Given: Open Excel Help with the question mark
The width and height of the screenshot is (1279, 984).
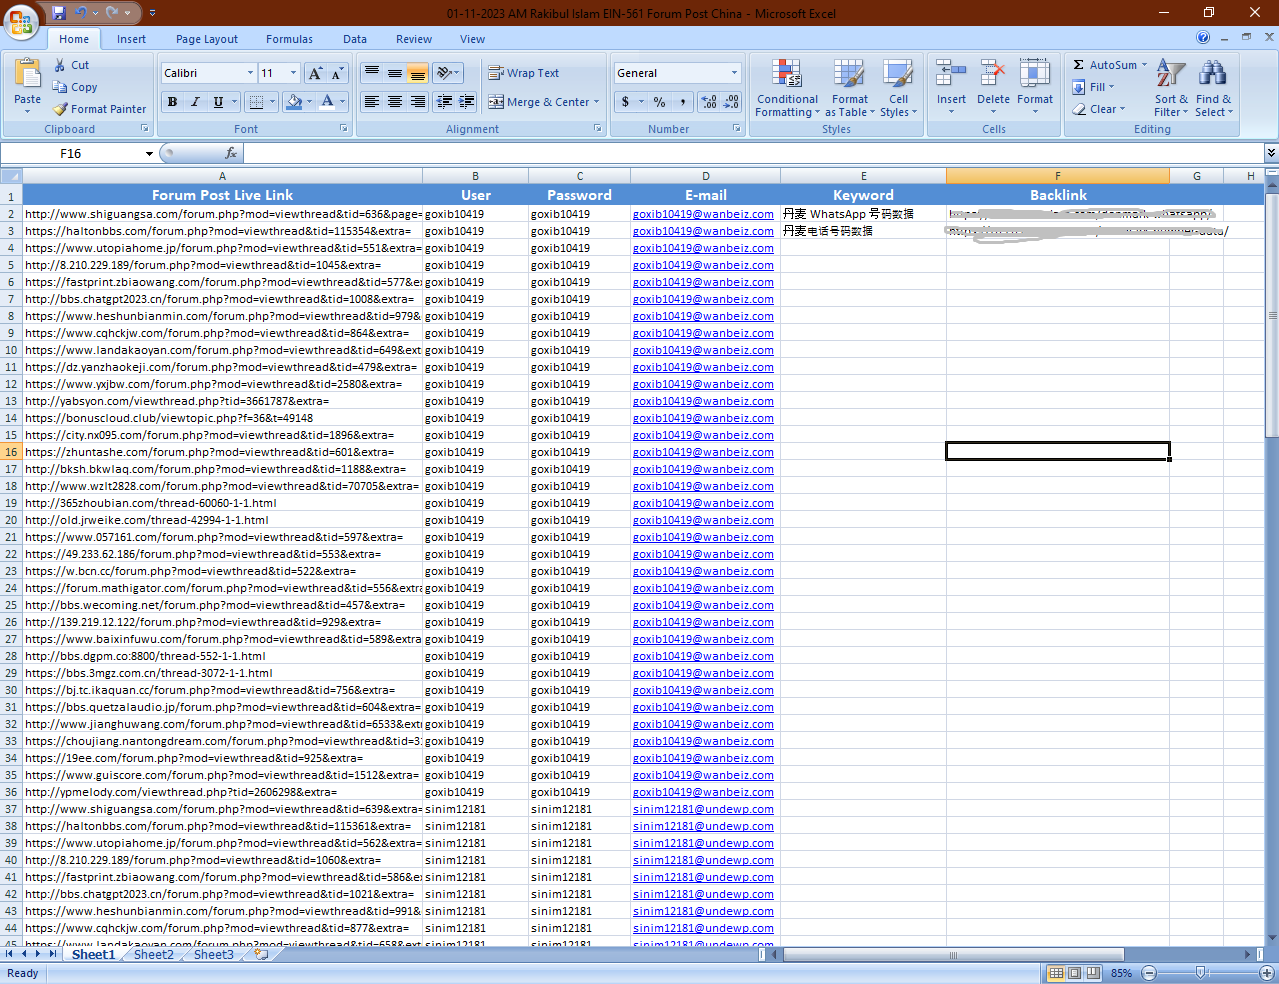Looking at the screenshot, I should pos(1203,38).
